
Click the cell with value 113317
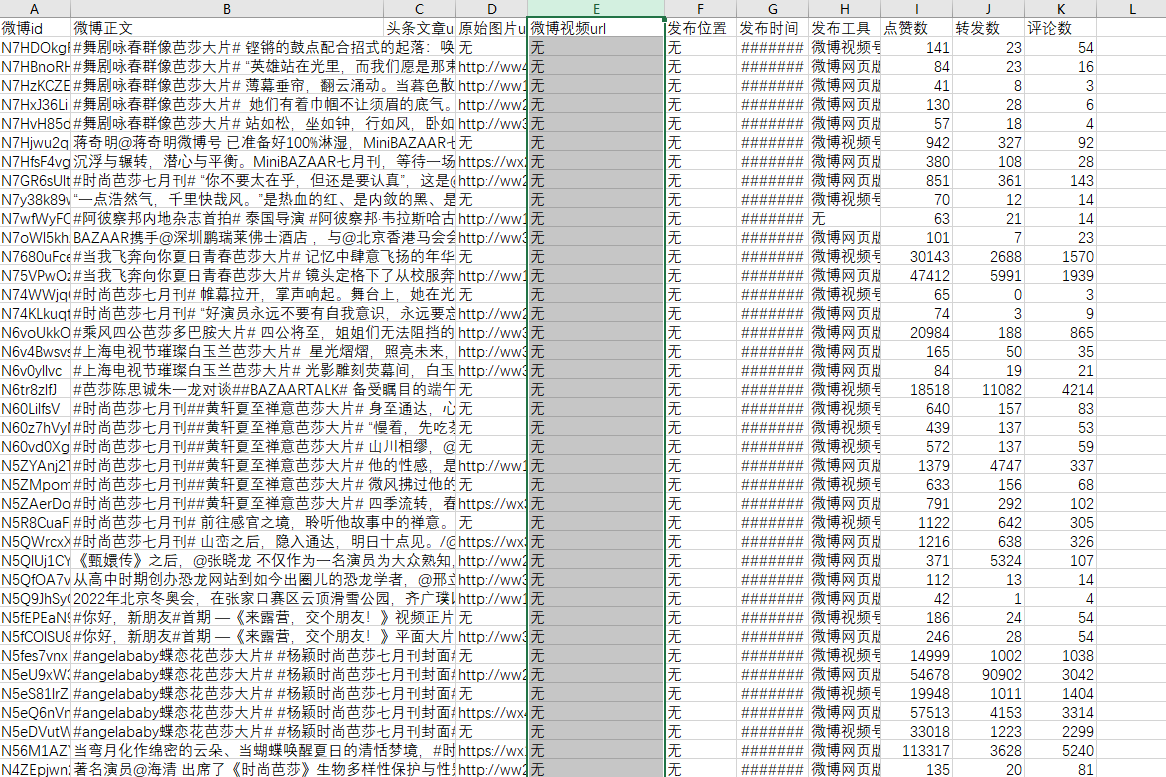[x=925, y=750]
